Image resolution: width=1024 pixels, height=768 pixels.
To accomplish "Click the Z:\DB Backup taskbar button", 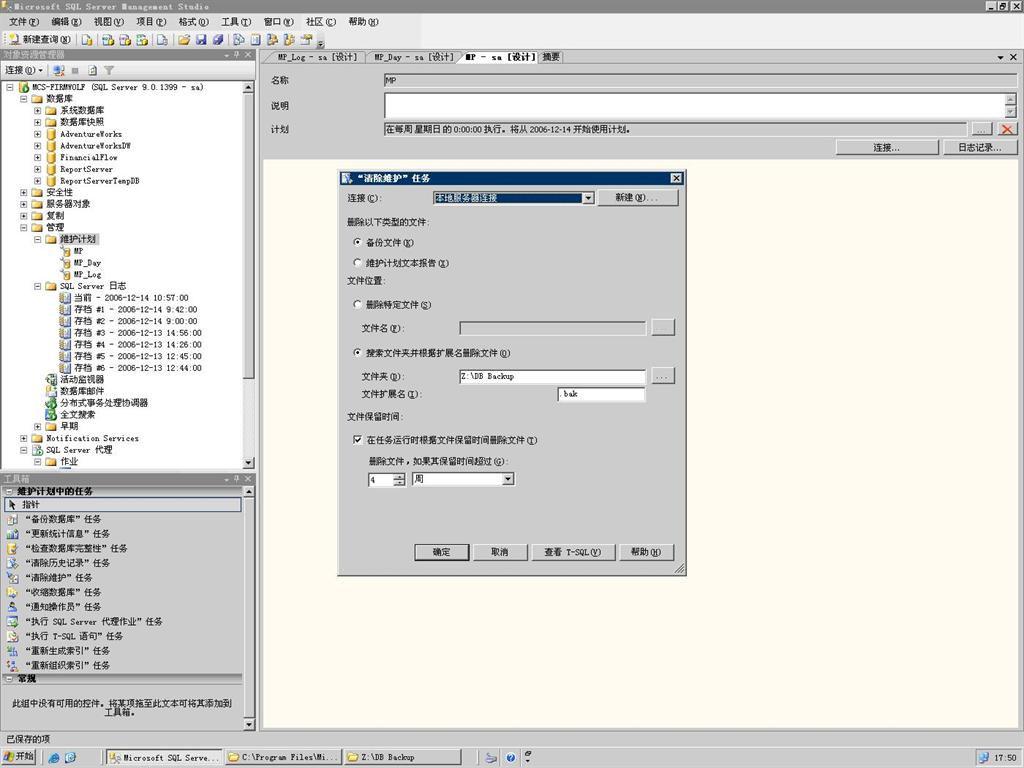I will (x=402, y=758).
